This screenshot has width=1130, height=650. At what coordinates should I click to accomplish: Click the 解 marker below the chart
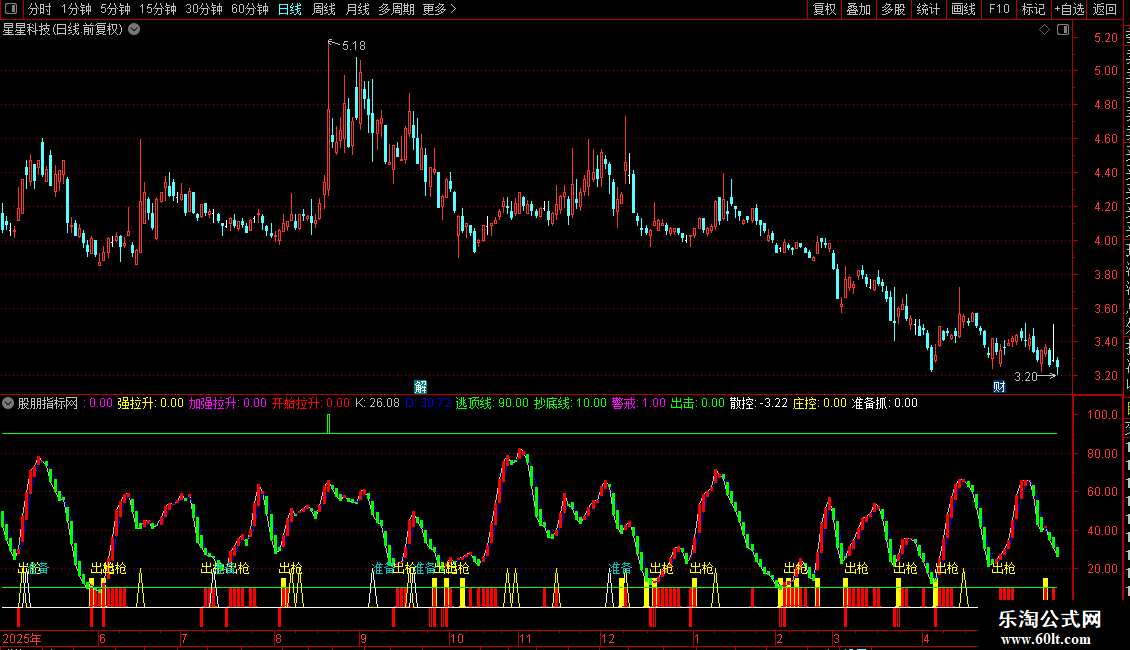pos(420,387)
